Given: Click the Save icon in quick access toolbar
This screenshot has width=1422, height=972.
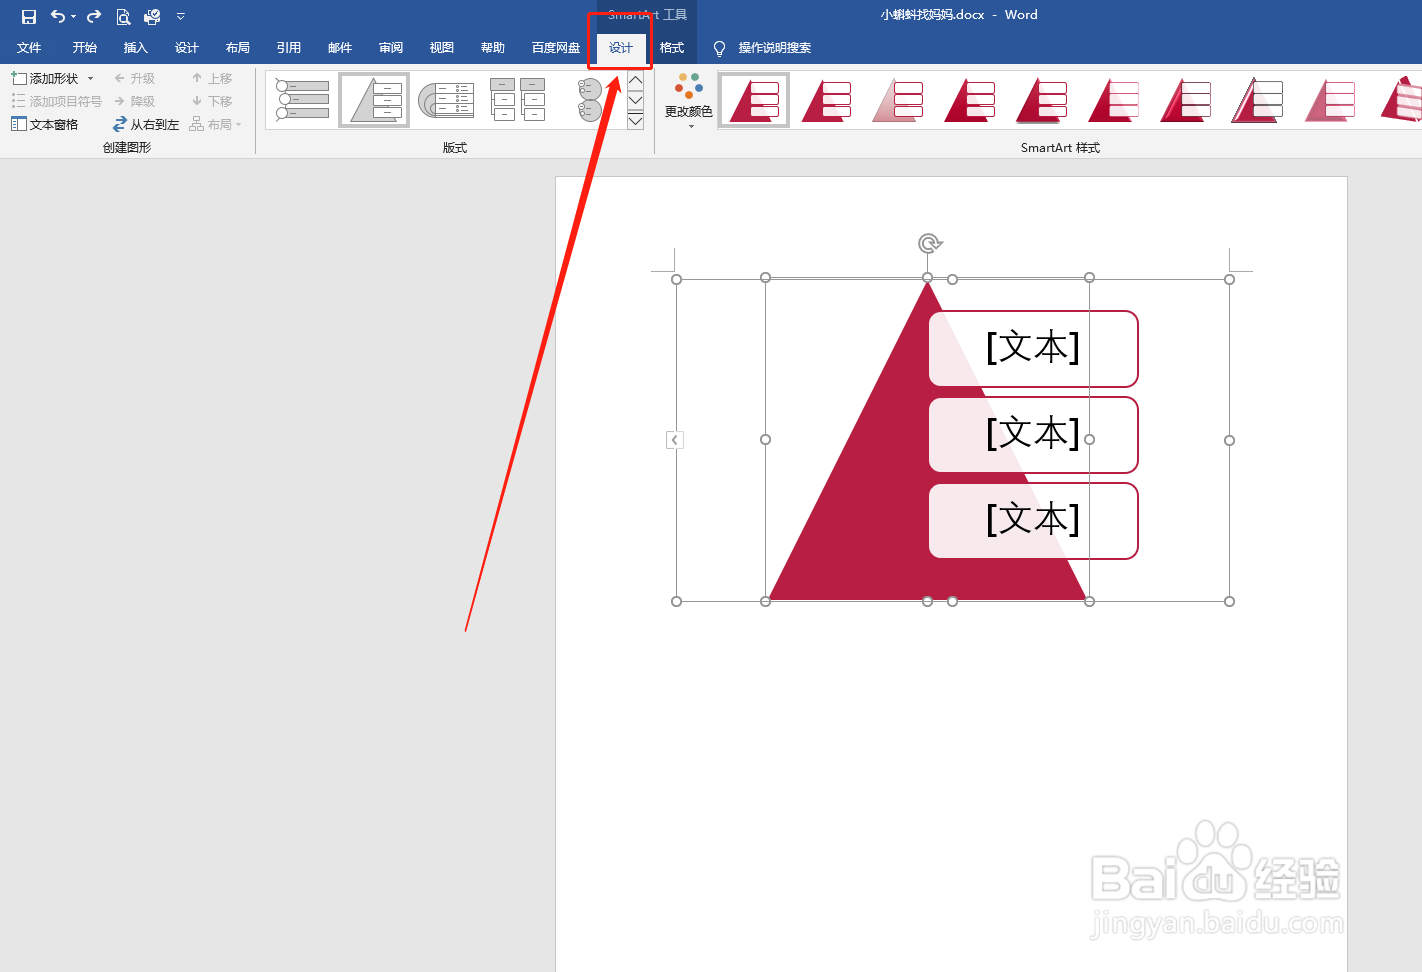Looking at the screenshot, I should tap(29, 16).
